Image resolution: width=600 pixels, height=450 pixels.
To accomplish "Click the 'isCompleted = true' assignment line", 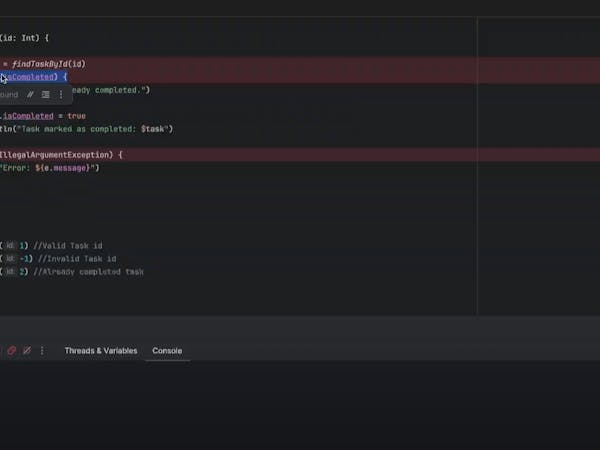I will [x=42, y=116].
